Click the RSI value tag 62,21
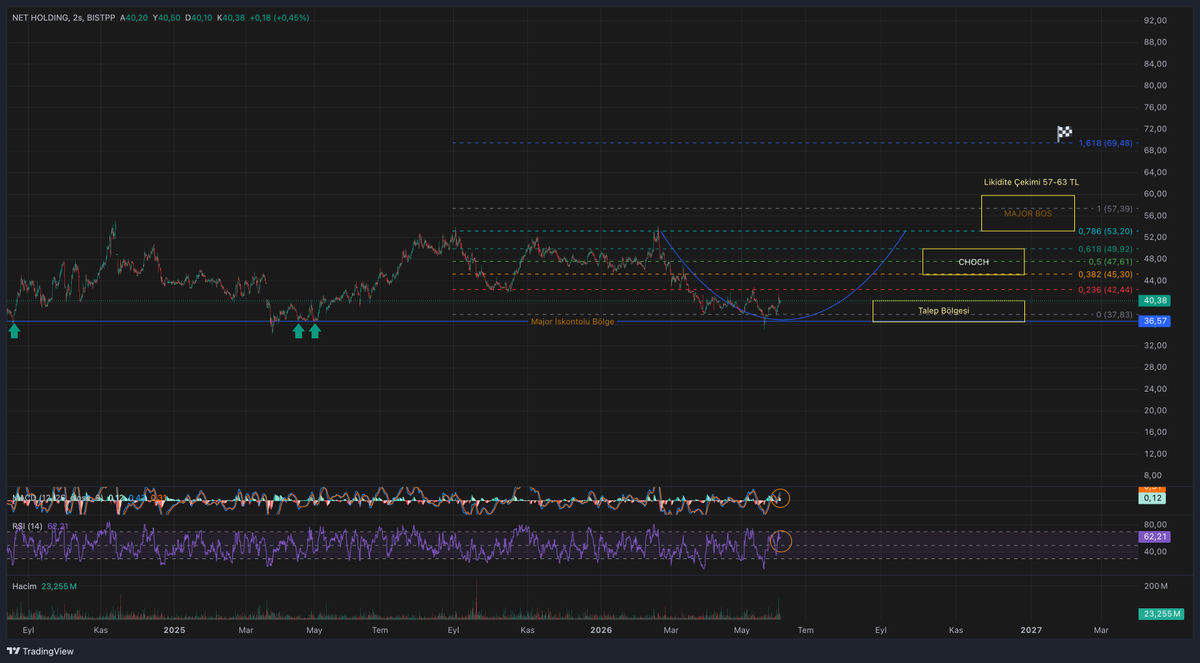1200x663 pixels. click(1155, 537)
